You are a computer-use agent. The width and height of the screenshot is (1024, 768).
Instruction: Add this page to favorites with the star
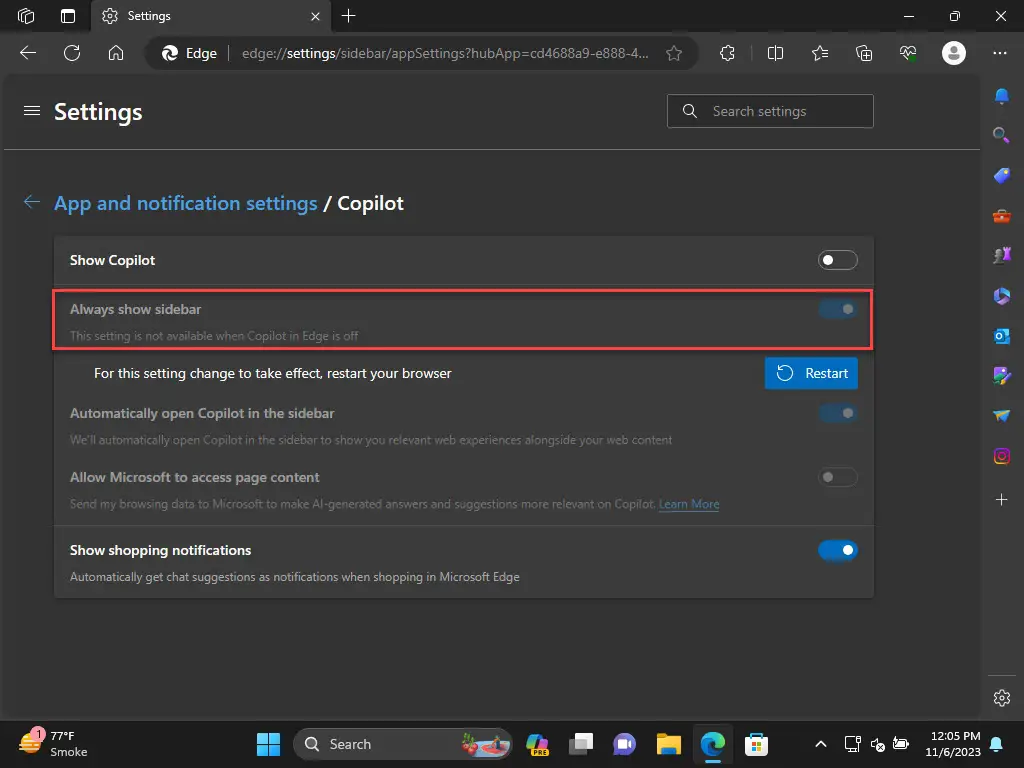[674, 53]
